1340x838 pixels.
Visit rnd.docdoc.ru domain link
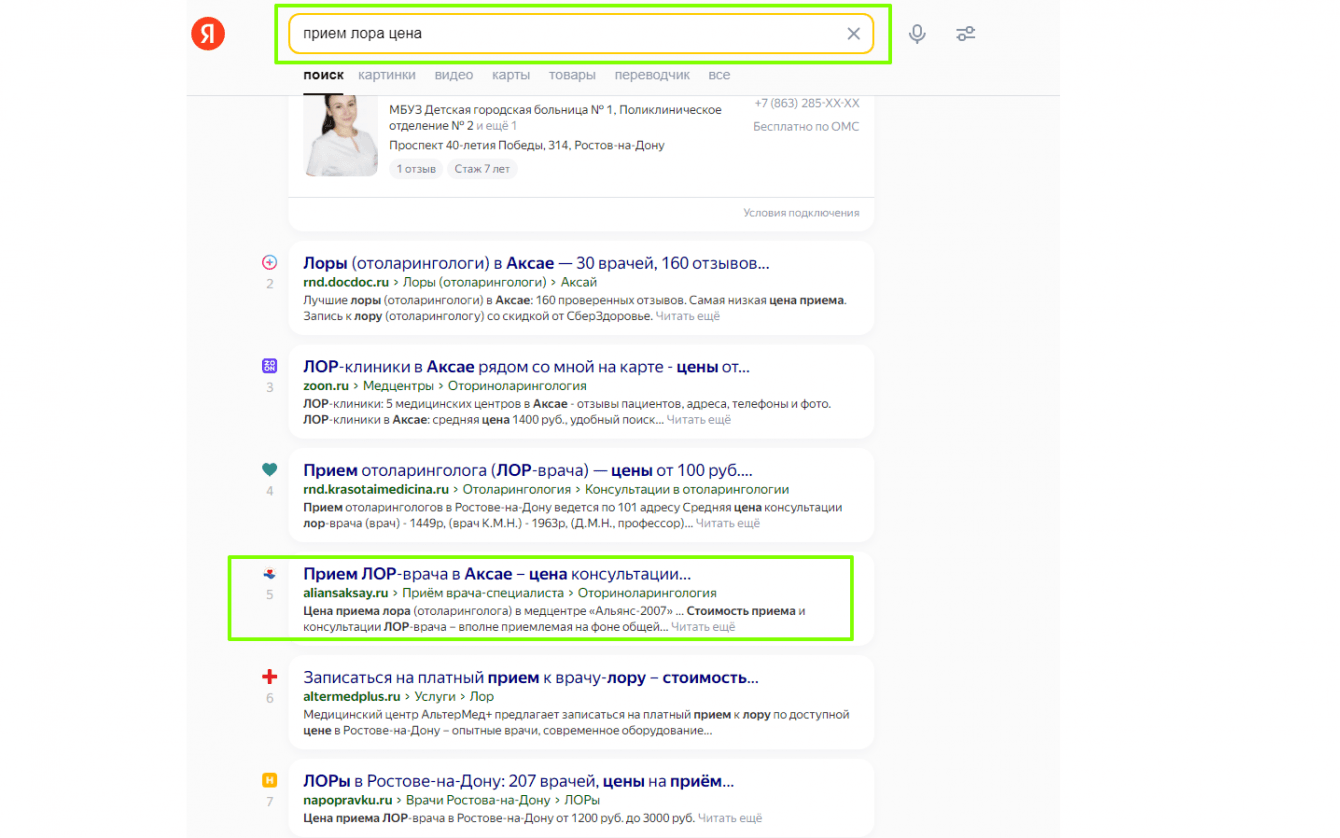[x=346, y=282]
